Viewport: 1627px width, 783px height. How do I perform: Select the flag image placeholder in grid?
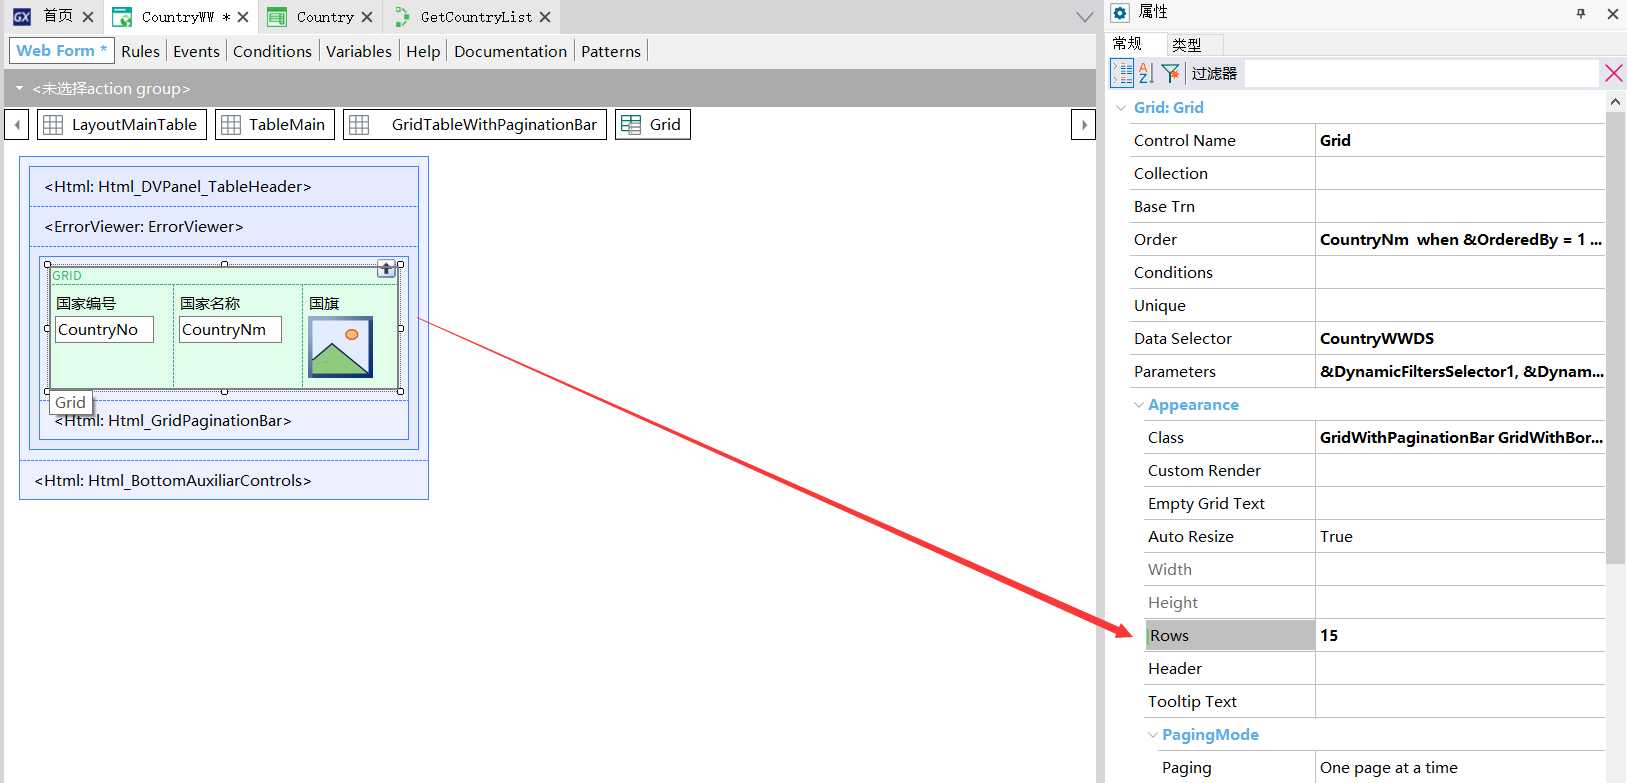(x=341, y=347)
